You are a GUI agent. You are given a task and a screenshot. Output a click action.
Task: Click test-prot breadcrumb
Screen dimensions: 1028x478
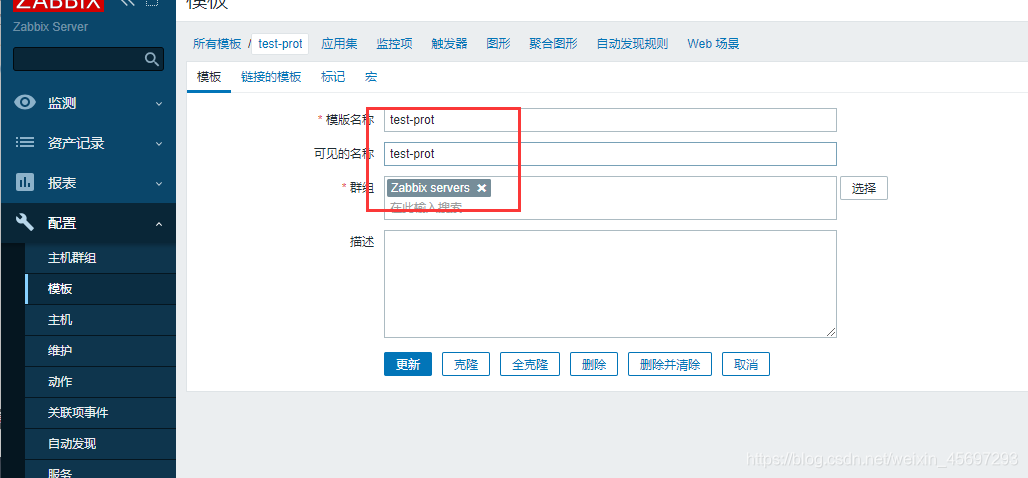click(x=281, y=44)
